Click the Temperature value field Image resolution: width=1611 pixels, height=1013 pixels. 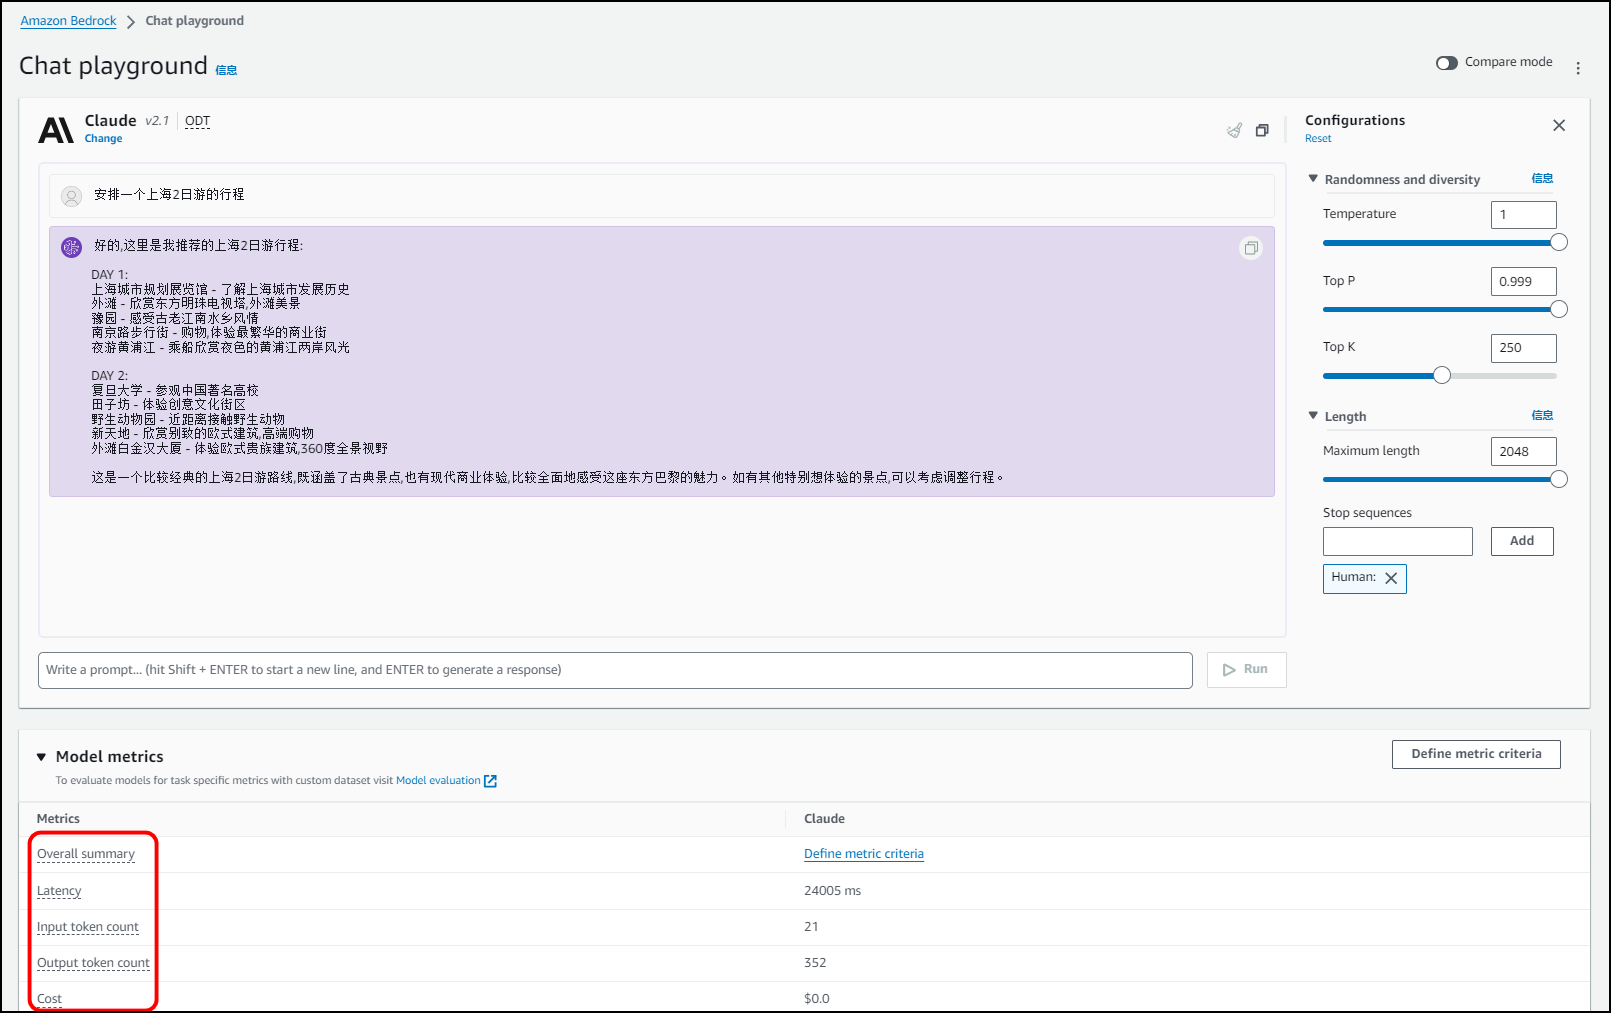(1523, 214)
